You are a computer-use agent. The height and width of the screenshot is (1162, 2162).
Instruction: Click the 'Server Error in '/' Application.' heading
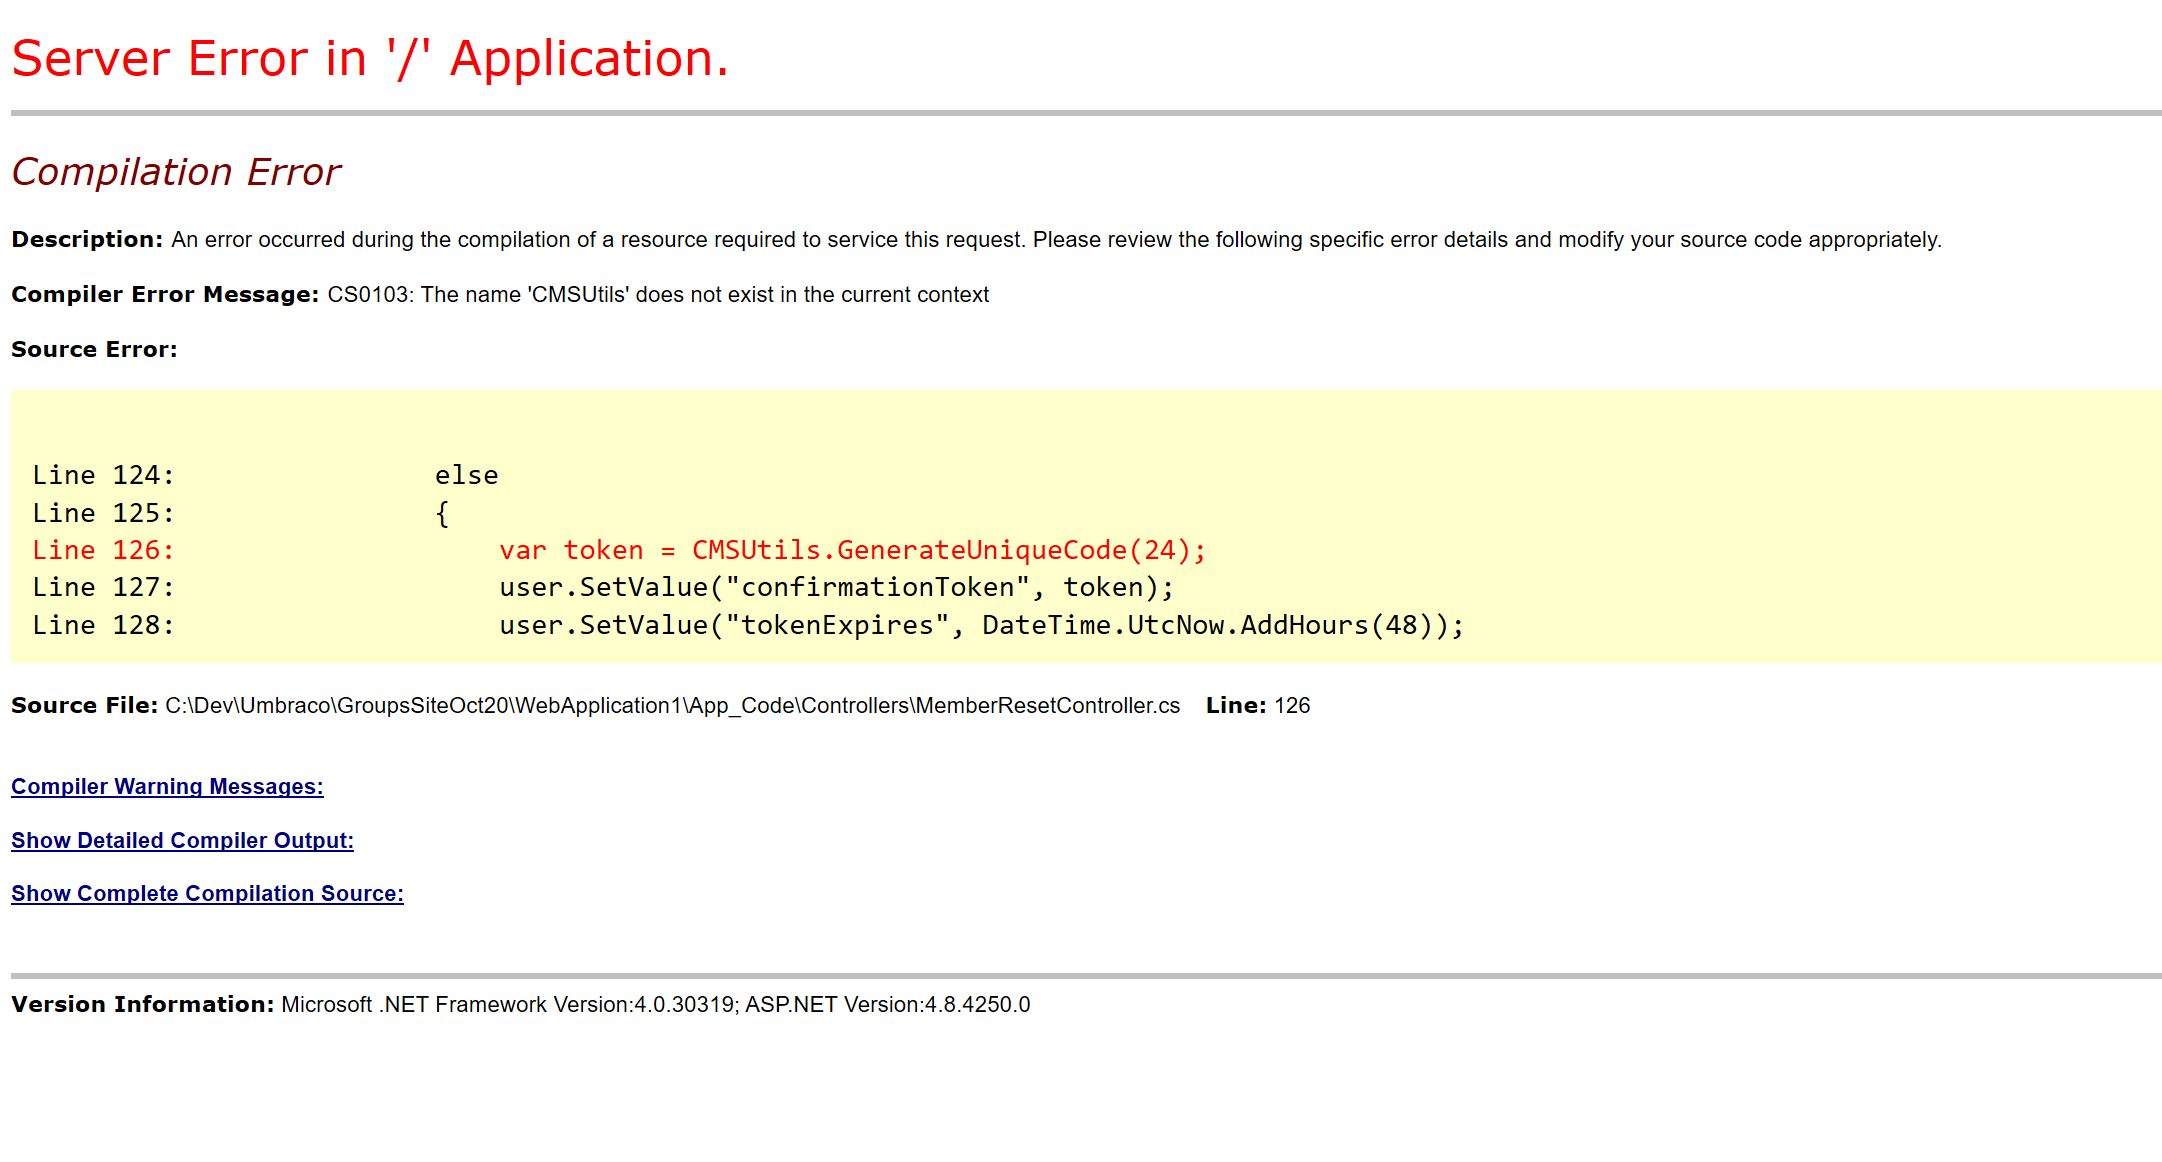370,58
